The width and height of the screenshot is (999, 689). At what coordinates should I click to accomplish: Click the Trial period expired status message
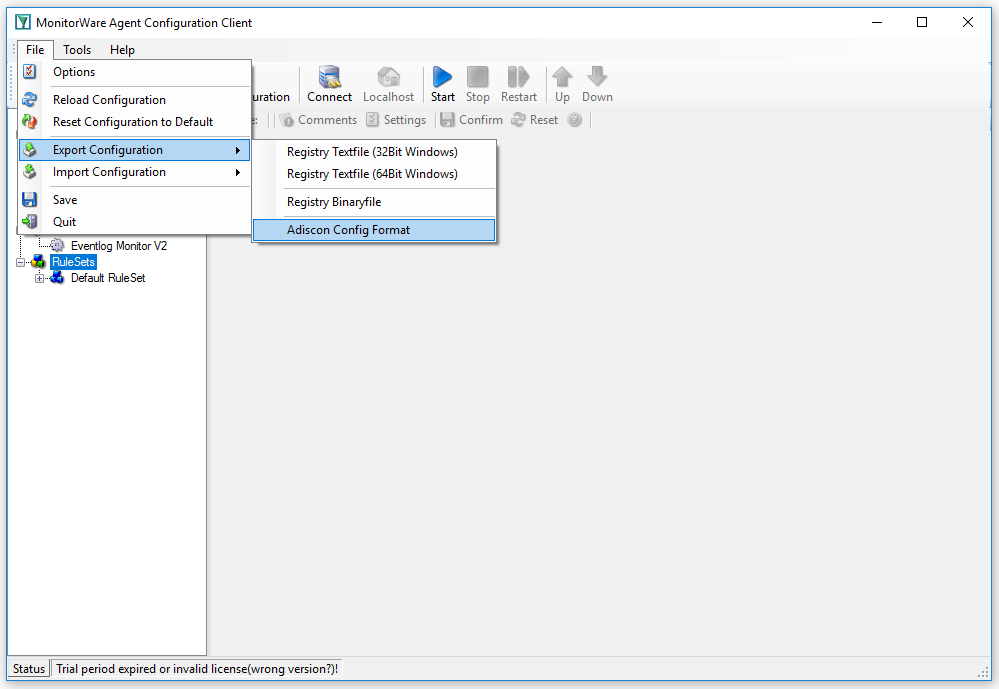197,669
